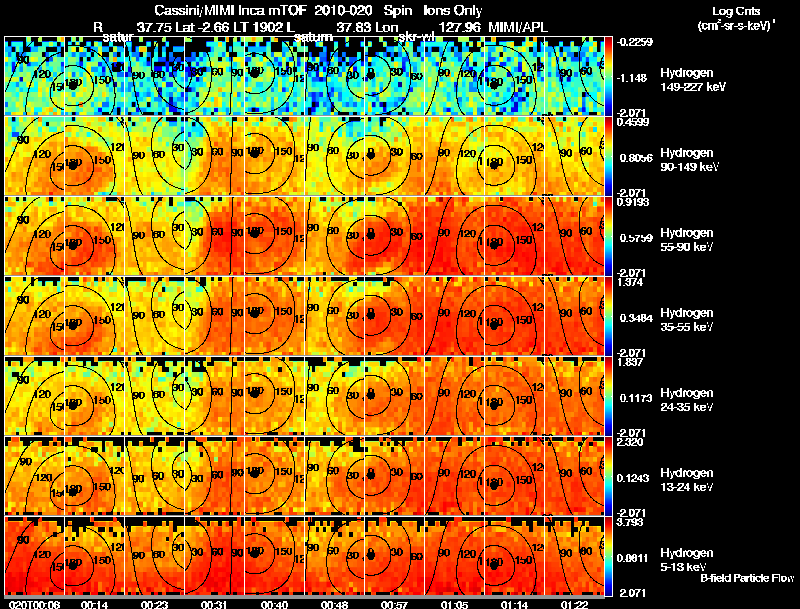
Task: Select the 'Hydrogen 149-227 keV' label
Action: 693,80
